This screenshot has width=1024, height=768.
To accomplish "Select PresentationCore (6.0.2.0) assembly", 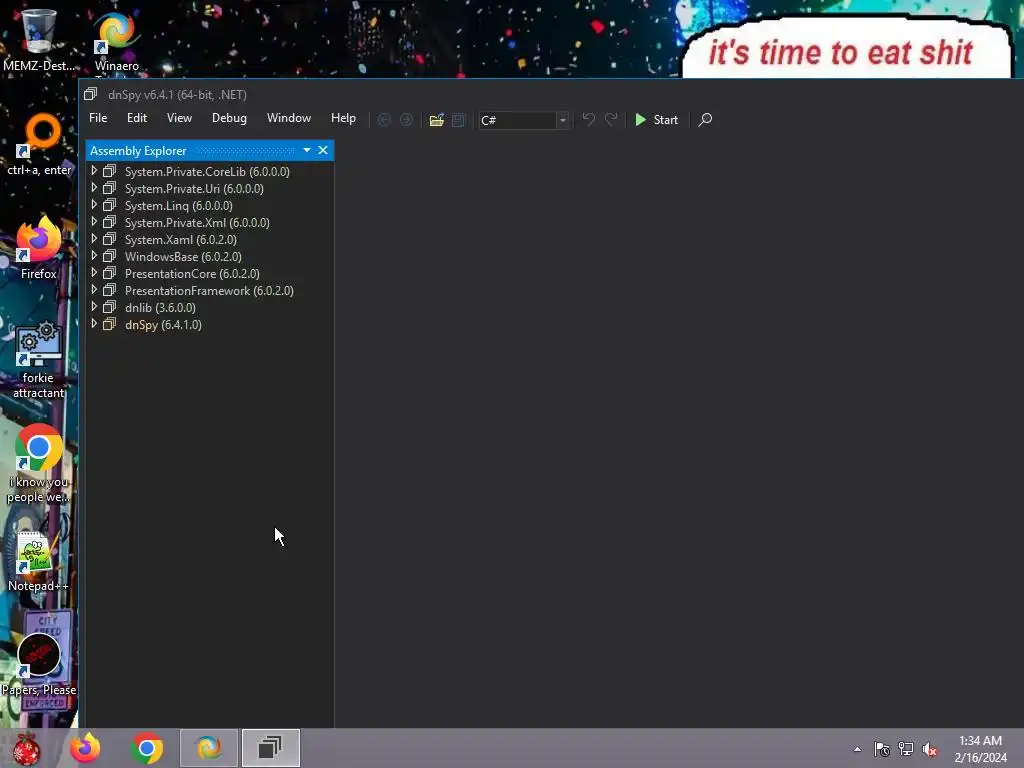I will pos(192,274).
